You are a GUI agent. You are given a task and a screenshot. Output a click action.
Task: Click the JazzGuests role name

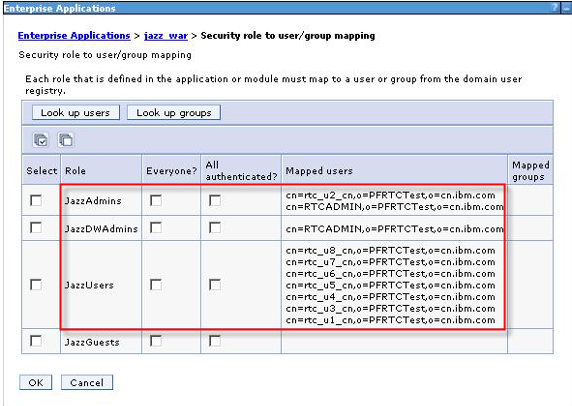pyautogui.click(x=92, y=342)
